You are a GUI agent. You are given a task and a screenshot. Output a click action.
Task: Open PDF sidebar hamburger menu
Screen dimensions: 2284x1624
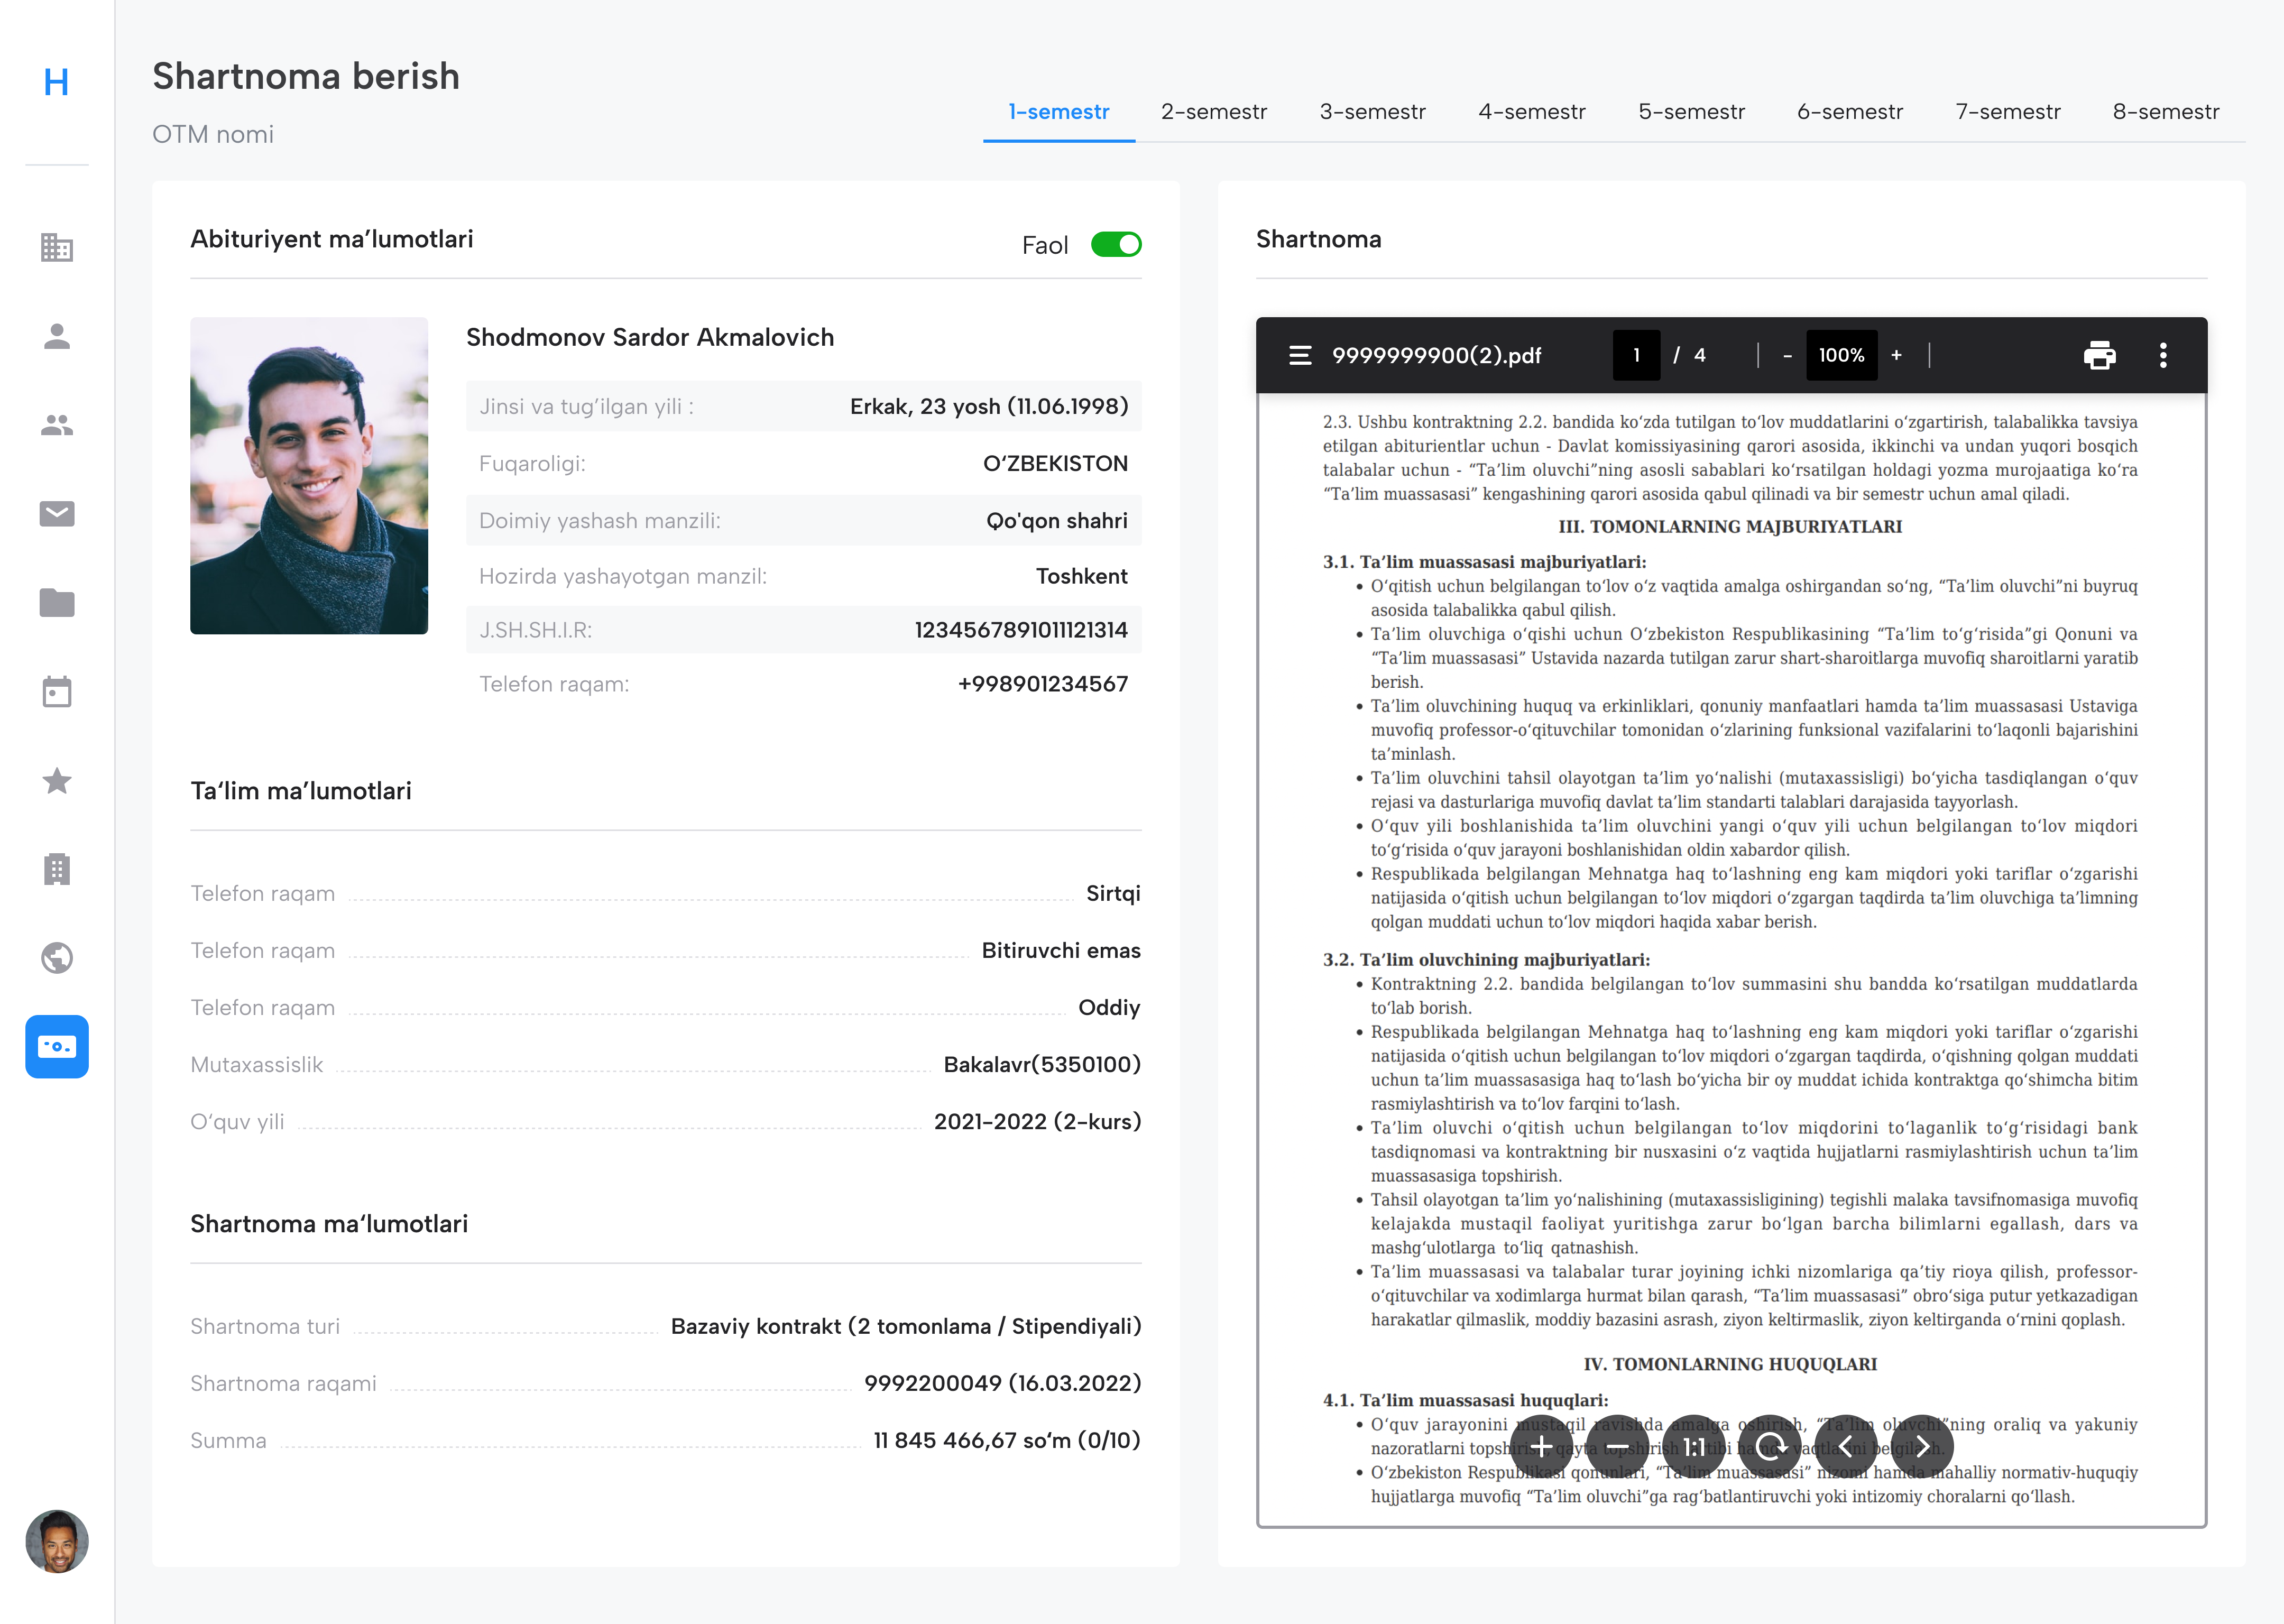click(x=1300, y=355)
